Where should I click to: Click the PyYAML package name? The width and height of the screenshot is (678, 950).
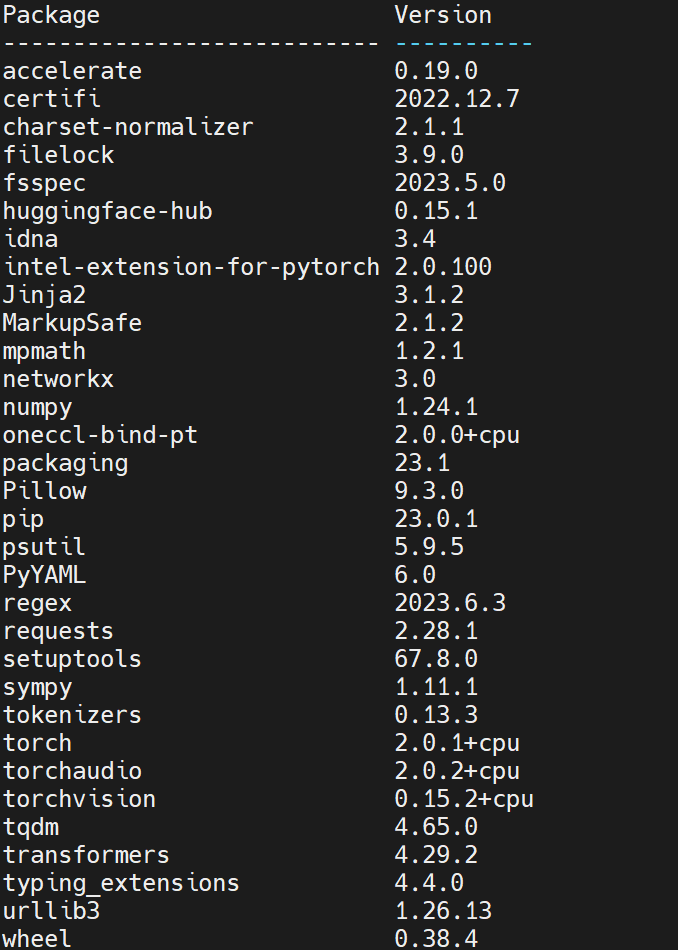pyautogui.click(x=44, y=574)
